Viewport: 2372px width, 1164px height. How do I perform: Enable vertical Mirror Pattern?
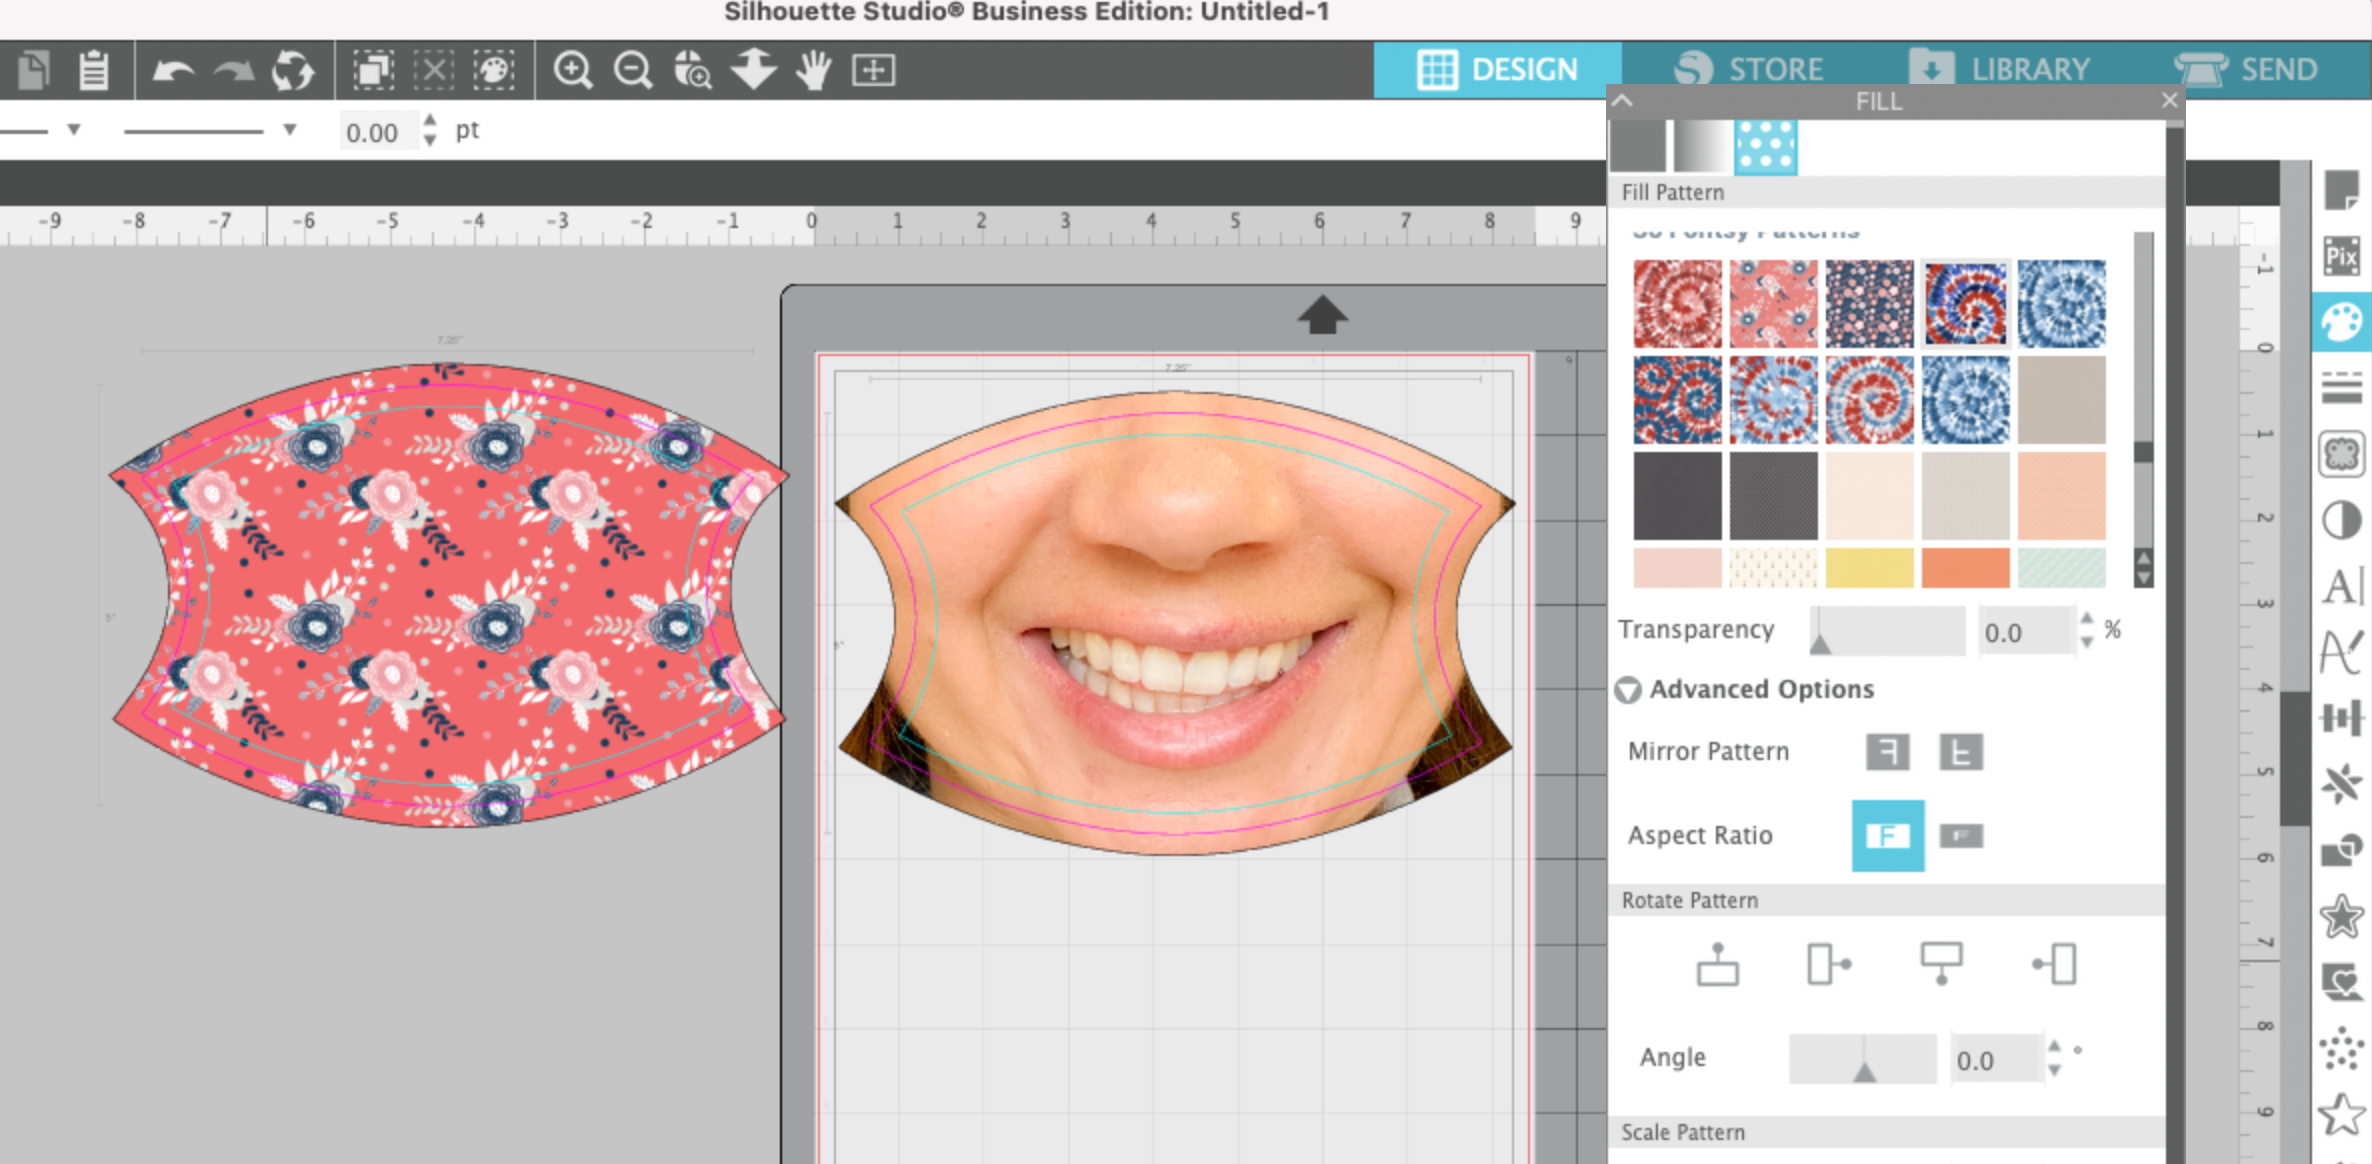(x=1960, y=751)
